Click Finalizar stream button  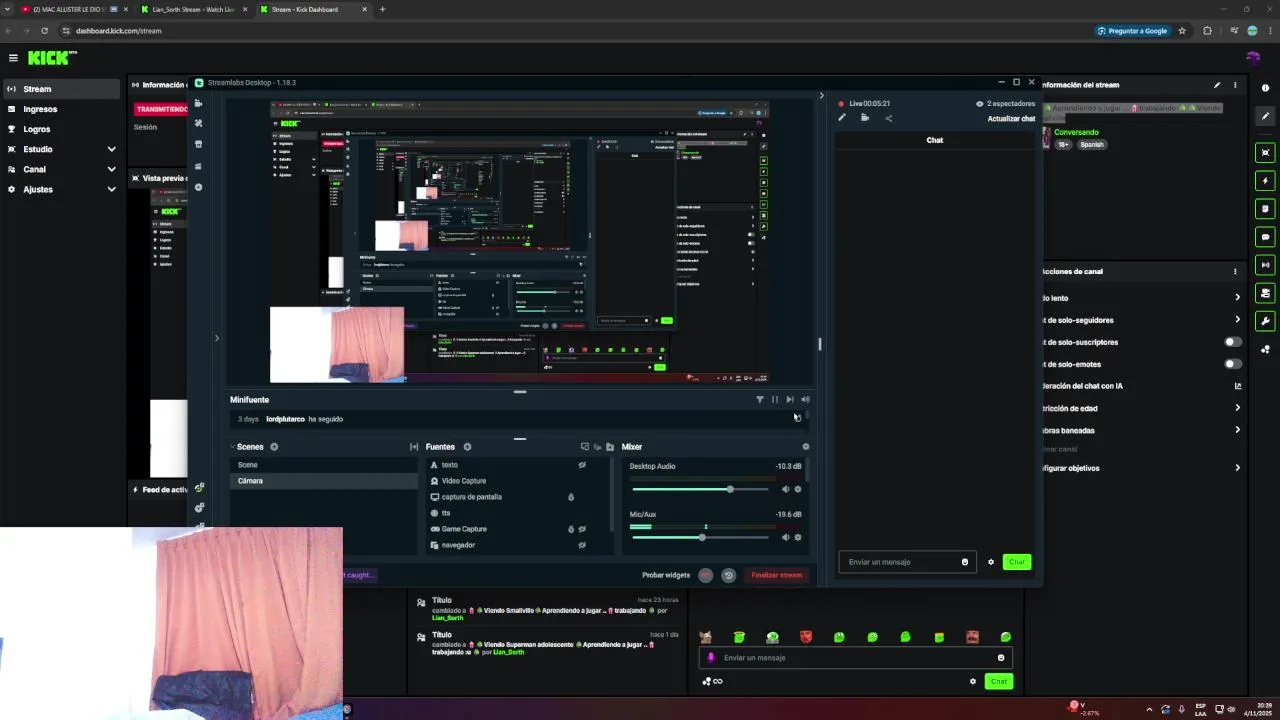click(777, 575)
